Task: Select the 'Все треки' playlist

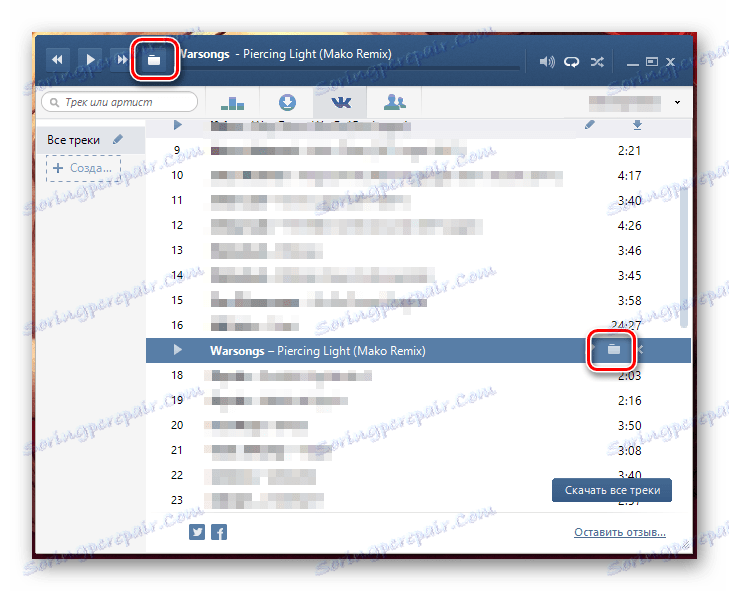Action: coord(91,140)
